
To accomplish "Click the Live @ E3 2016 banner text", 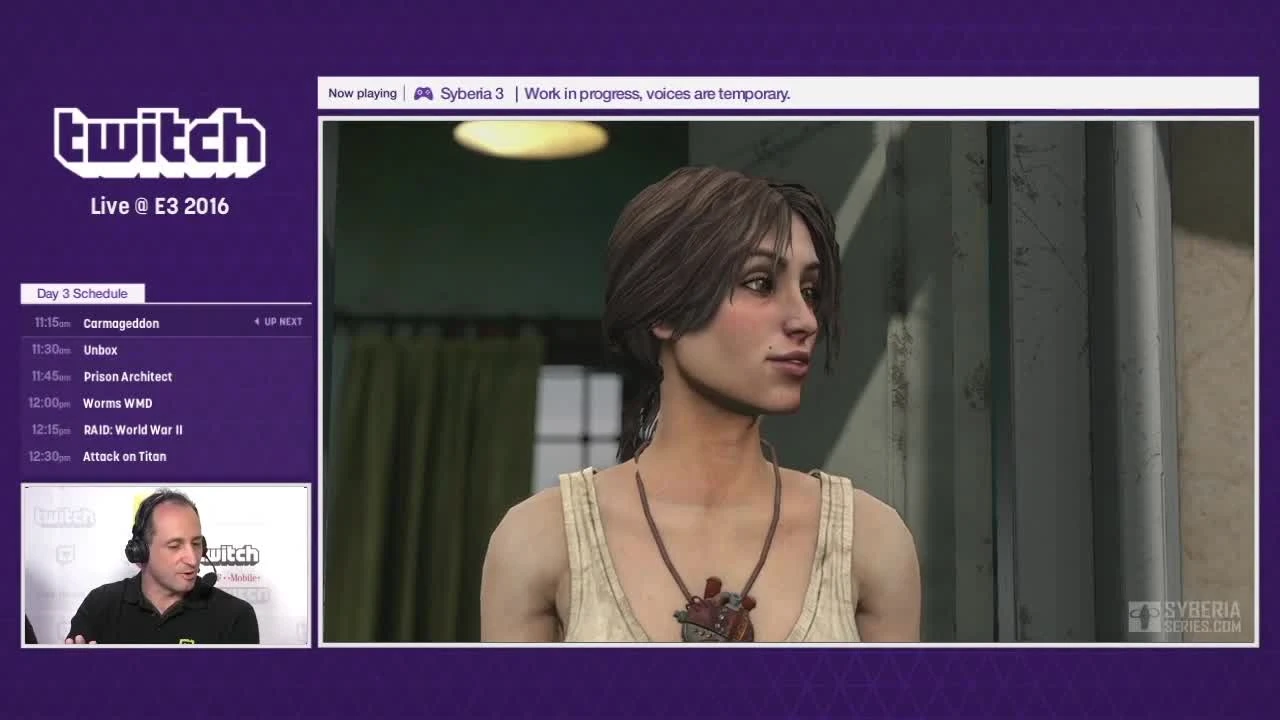I will point(161,206).
